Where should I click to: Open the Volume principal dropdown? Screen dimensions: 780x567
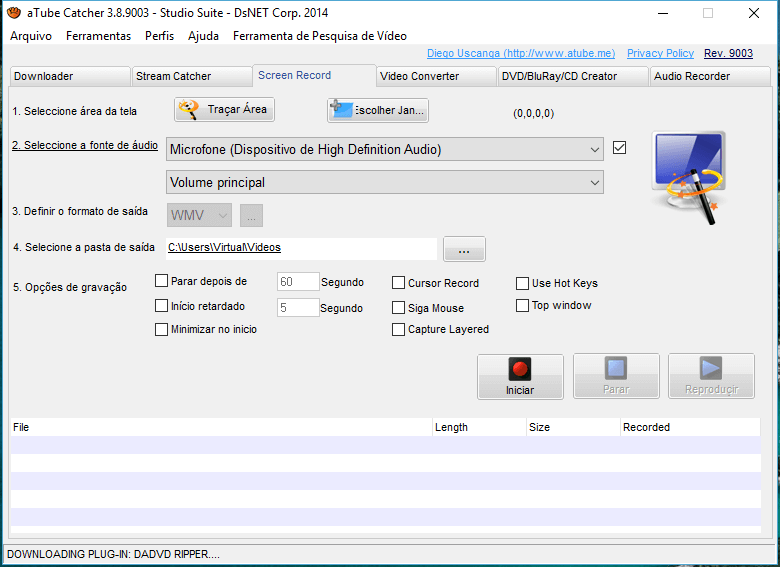[x=595, y=182]
